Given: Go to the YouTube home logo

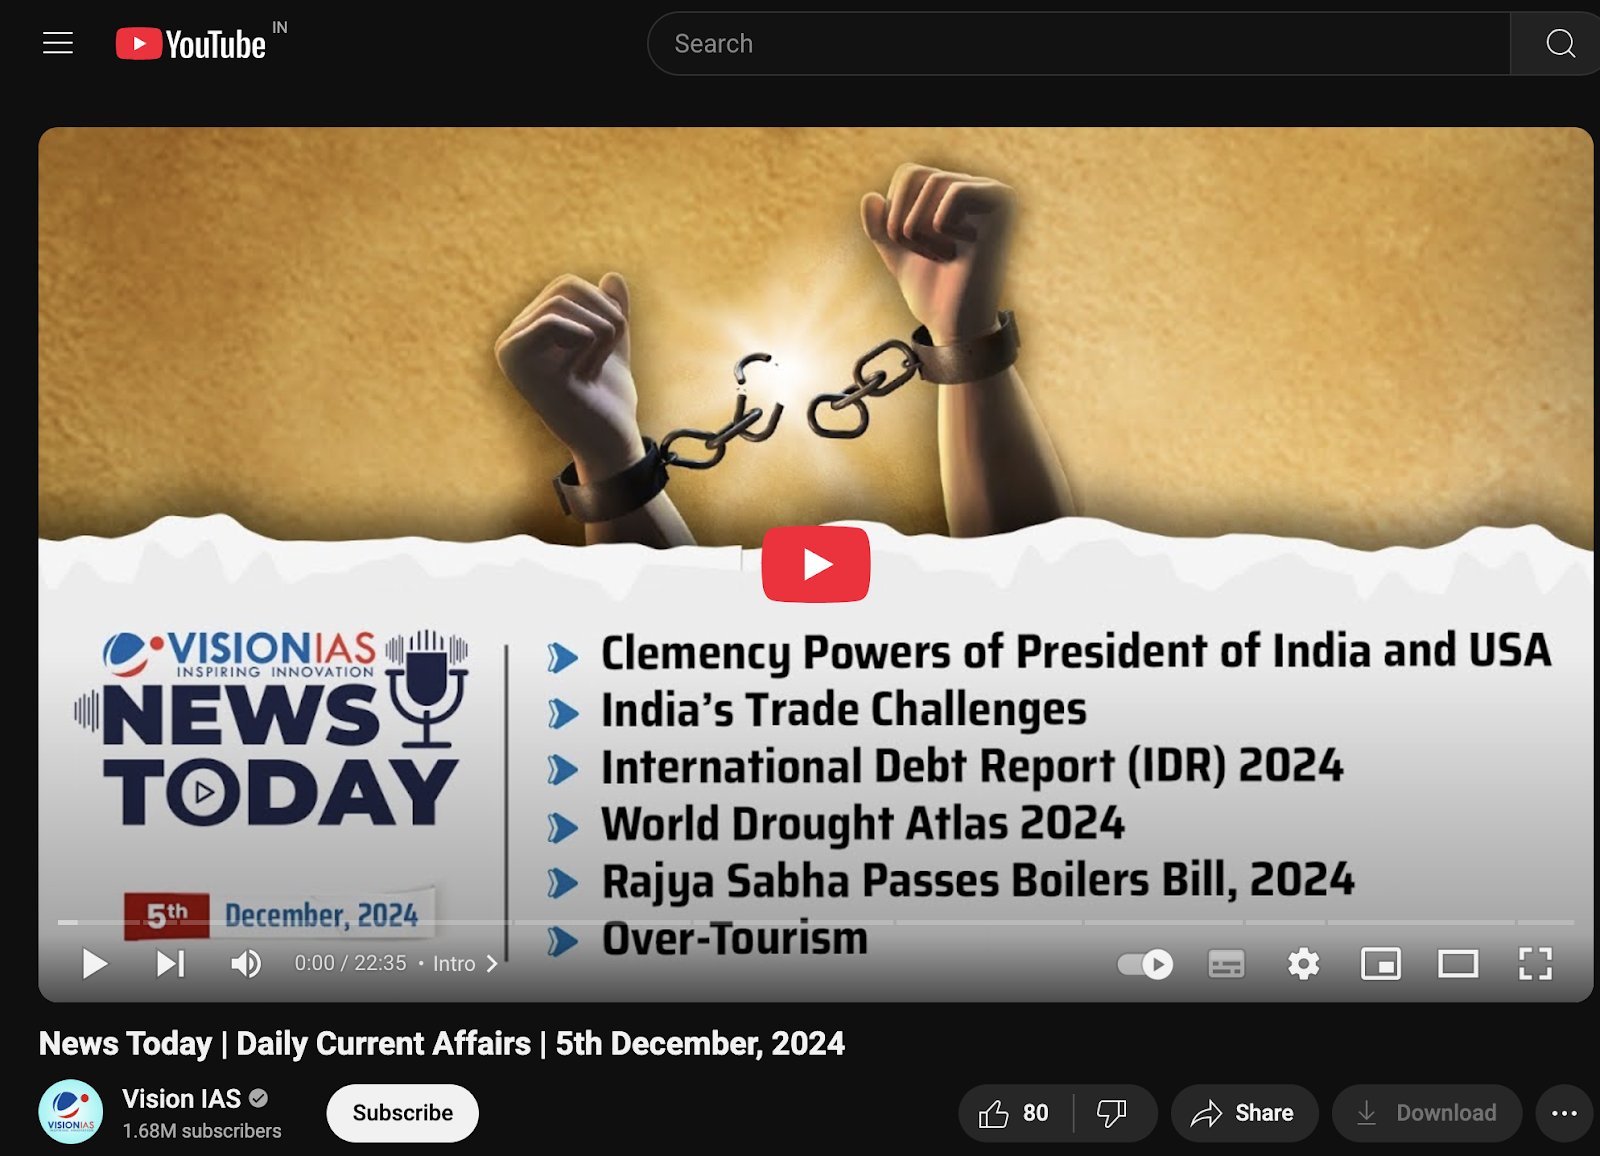Looking at the screenshot, I should click(191, 44).
